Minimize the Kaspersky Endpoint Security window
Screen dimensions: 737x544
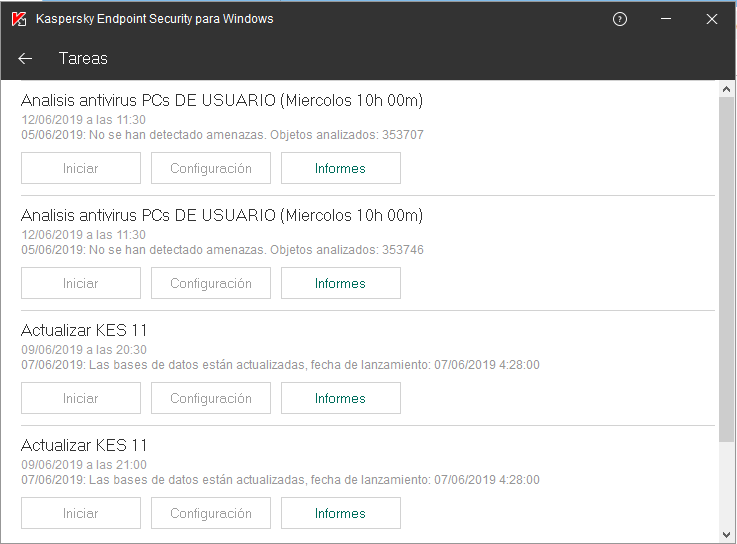tap(666, 19)
